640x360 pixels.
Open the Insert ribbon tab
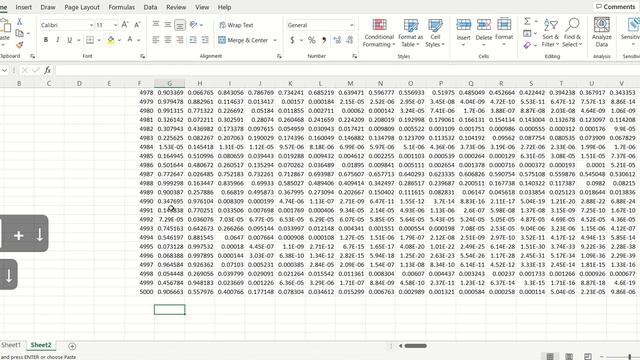pyautogui.click(x=24, y=7)
